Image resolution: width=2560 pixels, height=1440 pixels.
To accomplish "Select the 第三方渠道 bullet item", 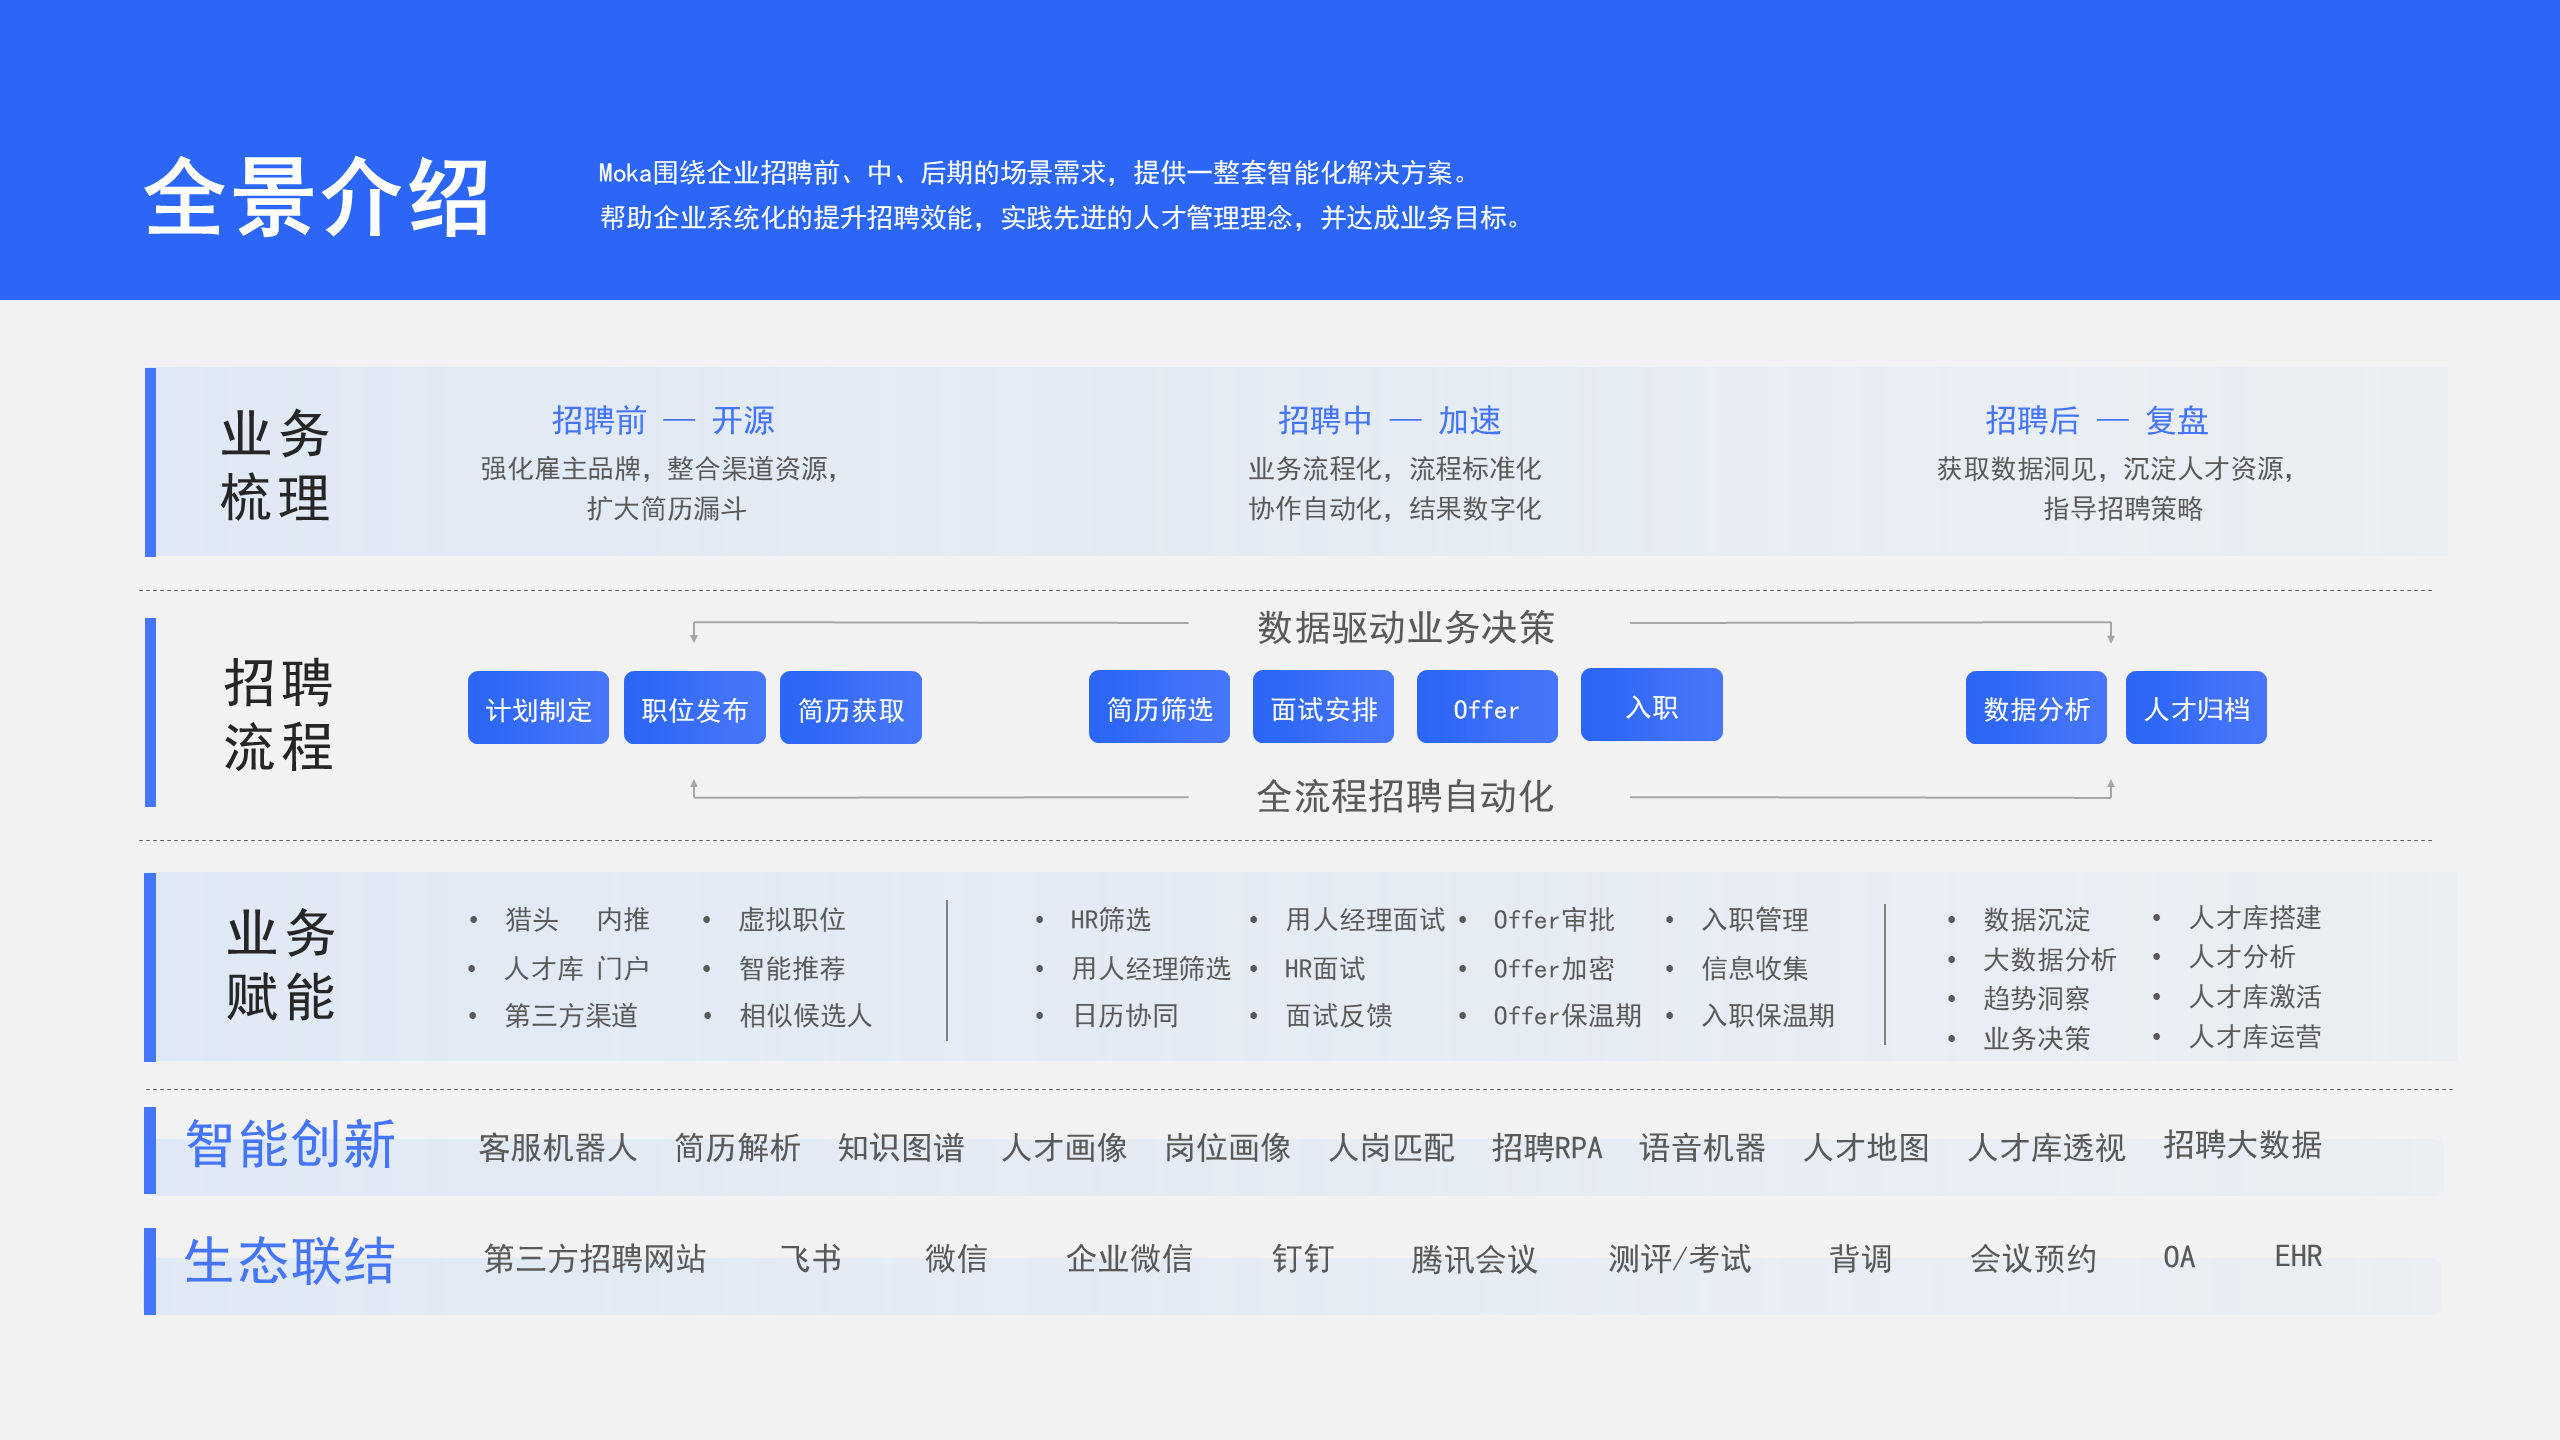I will pos(571,1016).
